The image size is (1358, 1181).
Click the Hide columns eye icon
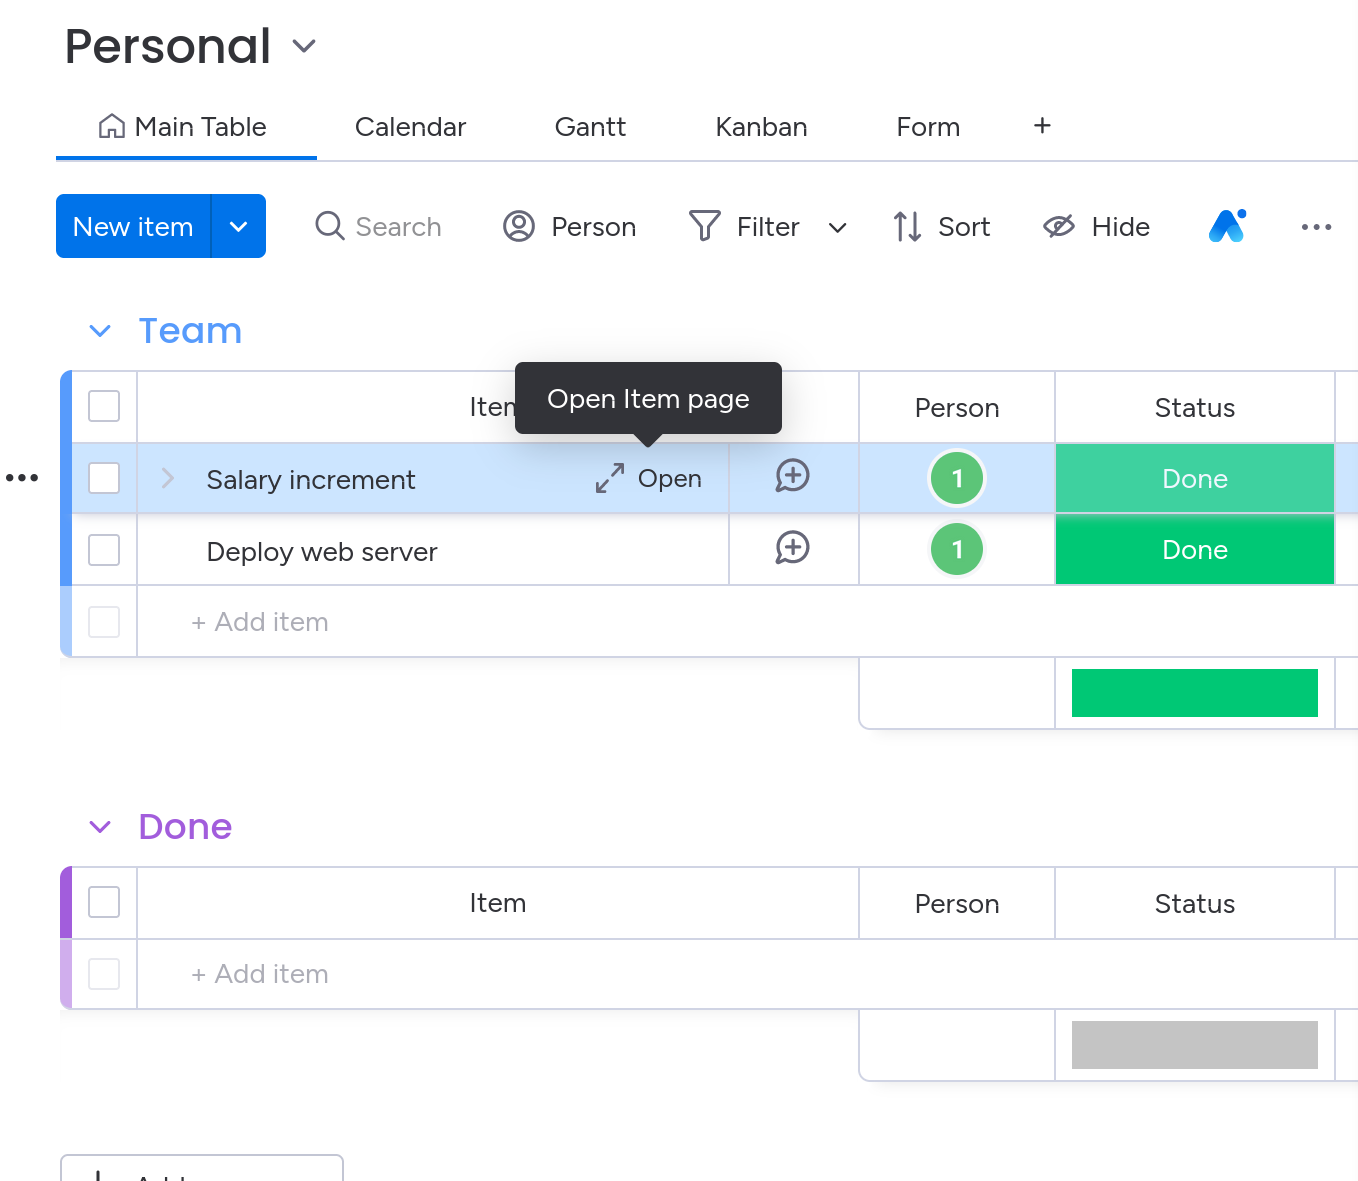[x=1059, y=227]
